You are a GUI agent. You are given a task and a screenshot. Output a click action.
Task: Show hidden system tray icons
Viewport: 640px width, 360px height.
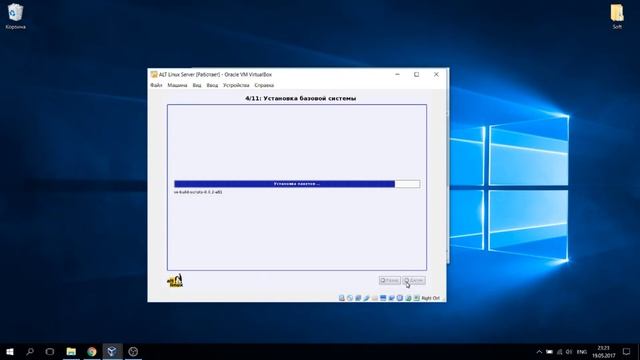coord(539,351)
